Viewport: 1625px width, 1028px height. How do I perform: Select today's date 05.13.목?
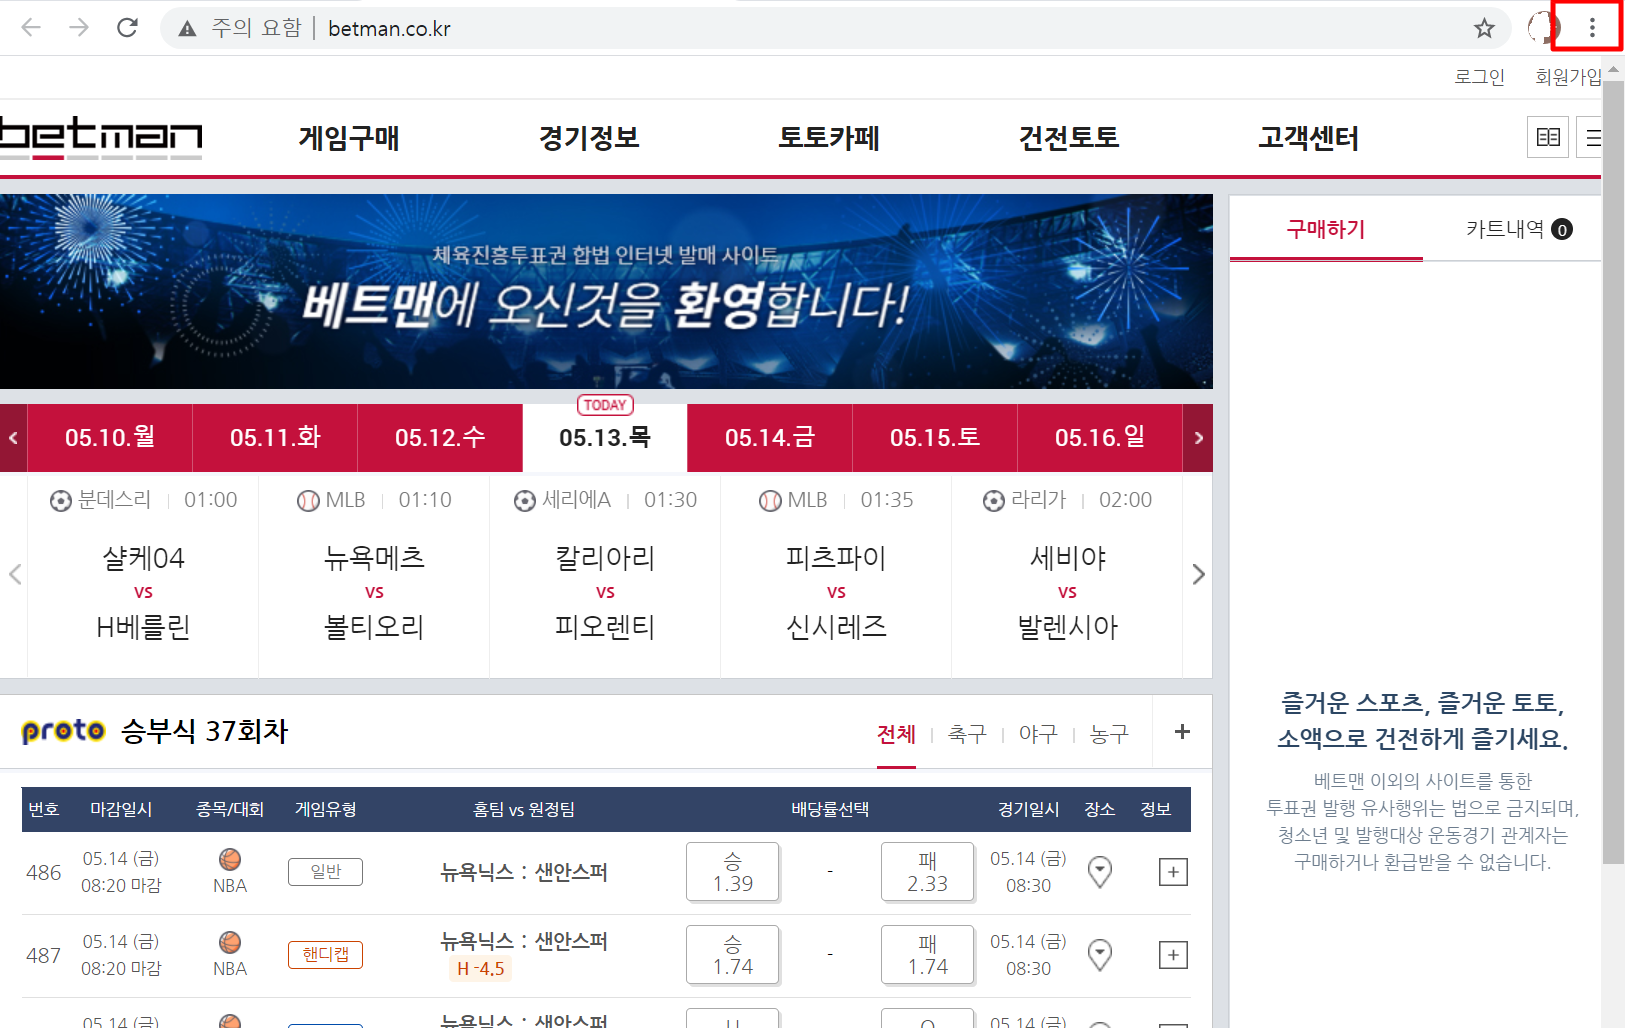605,438
